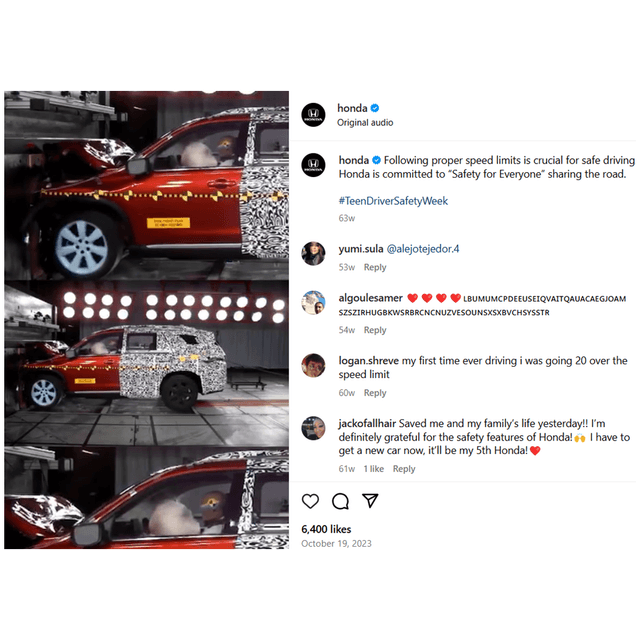Viewport: 640px width, 640px height.
Task: View the 6,400 likes list
Action: (x=326, y=529)
